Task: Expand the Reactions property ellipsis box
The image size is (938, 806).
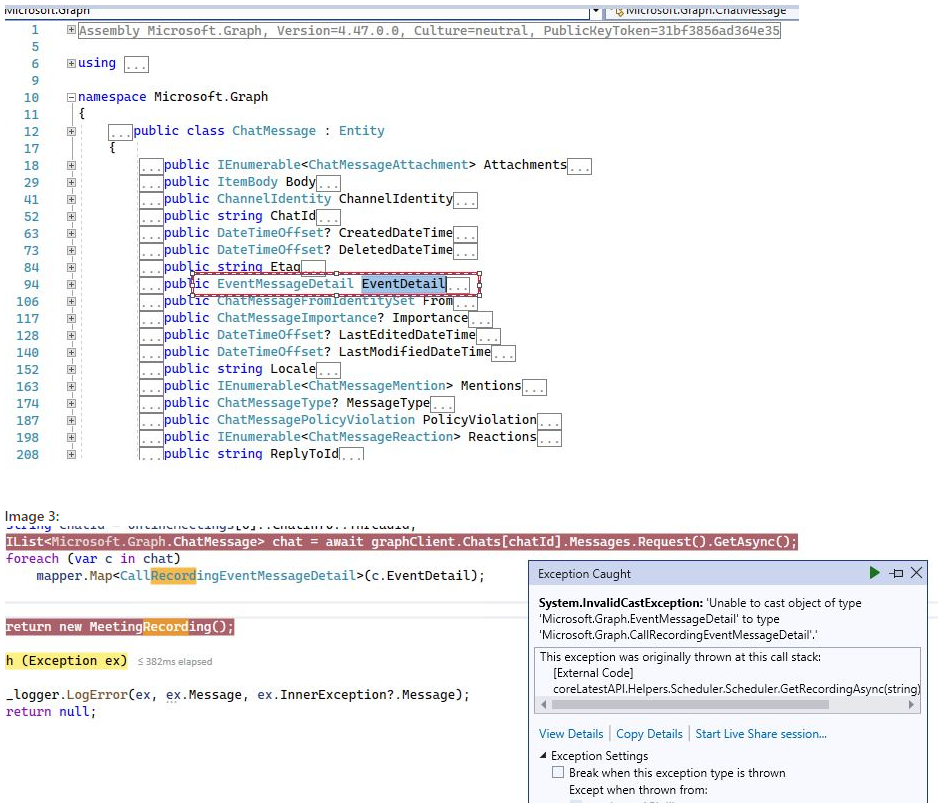Action: (551, 437)
